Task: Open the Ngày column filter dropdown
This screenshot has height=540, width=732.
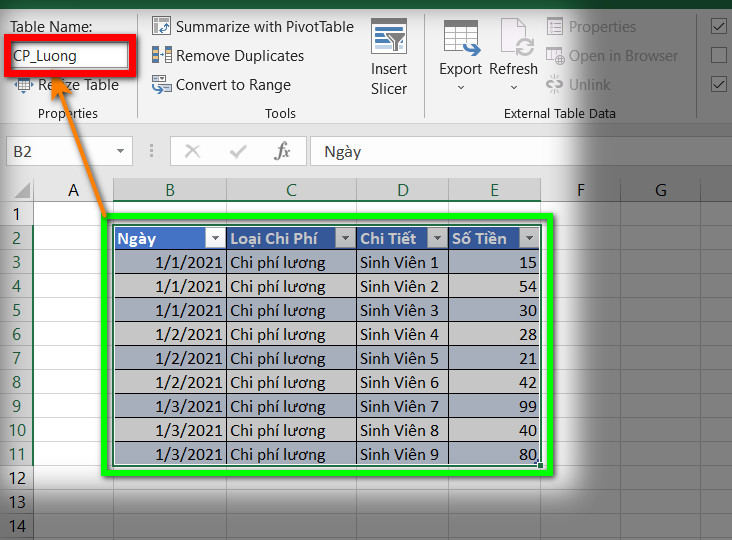Action: pos(215,238)
